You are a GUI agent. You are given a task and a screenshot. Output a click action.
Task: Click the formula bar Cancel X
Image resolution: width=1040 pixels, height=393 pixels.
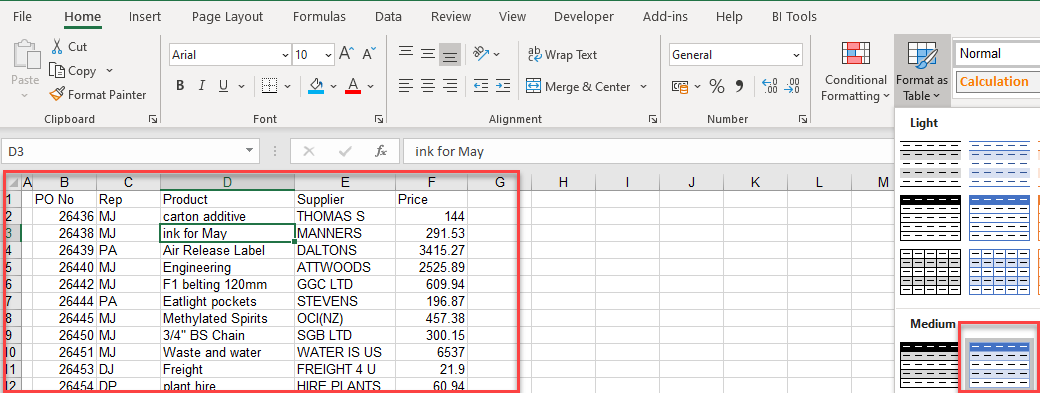click(308, 151)
